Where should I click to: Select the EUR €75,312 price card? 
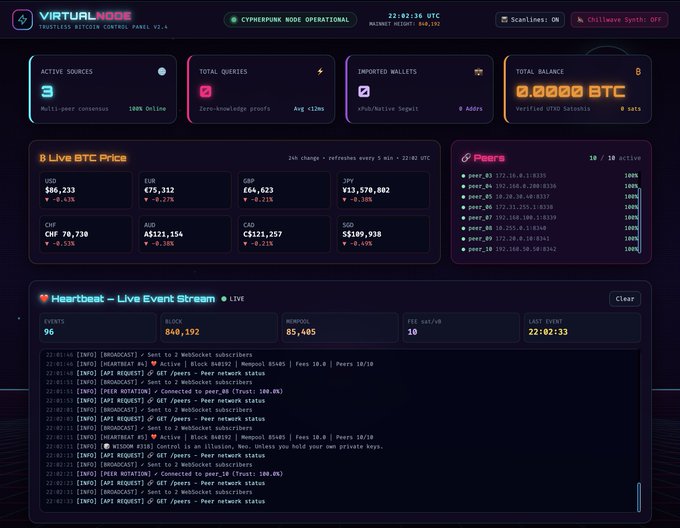[x=185, y=190]
